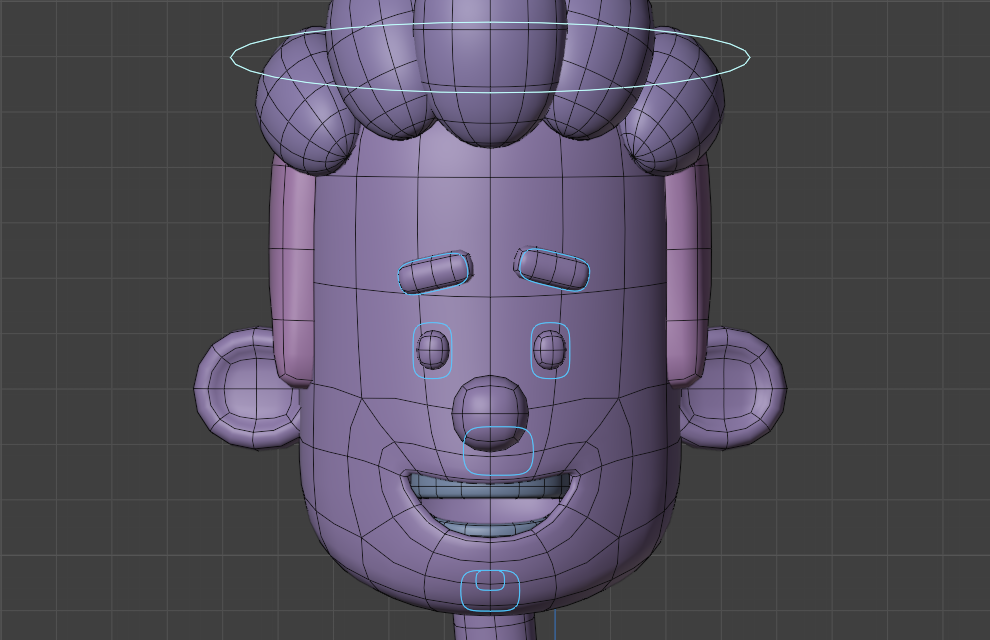This screenshot has width=990, height=640.
Task: Select rig control around the right eyebrow
Action: tap(554, 271)
